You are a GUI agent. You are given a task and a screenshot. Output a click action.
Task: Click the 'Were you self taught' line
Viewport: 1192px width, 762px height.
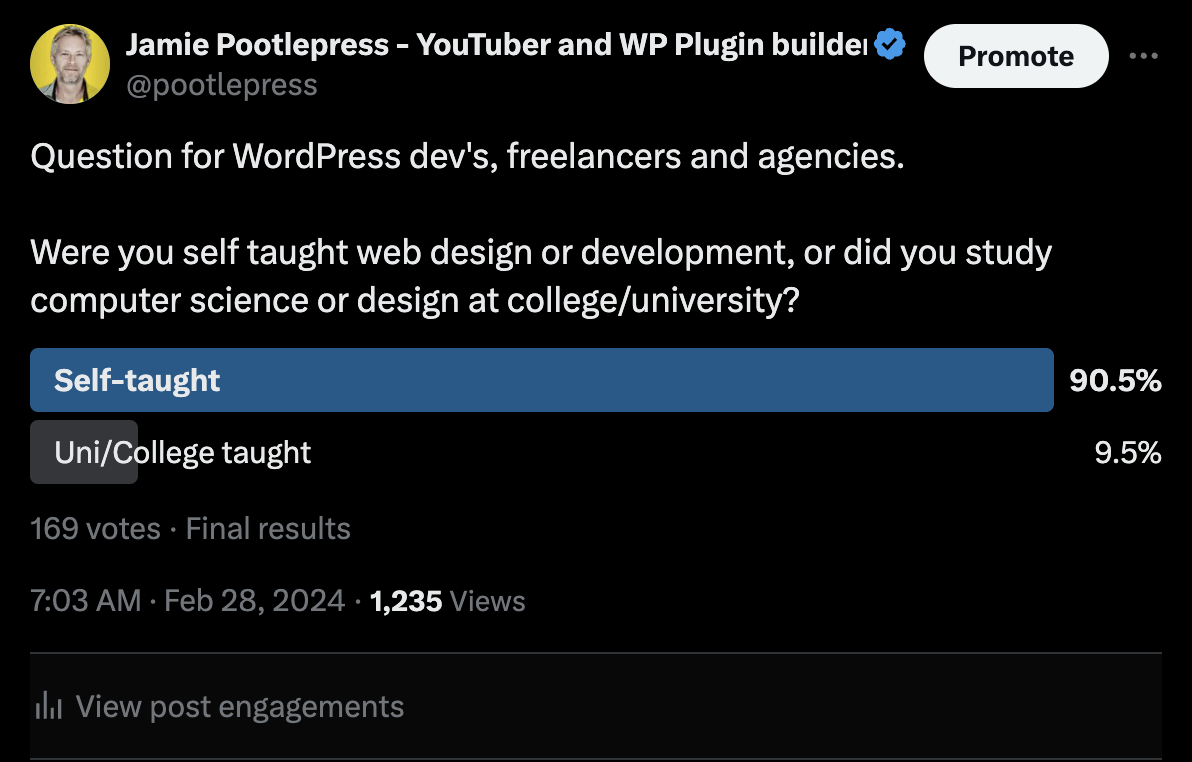click(x=541, y=252)
